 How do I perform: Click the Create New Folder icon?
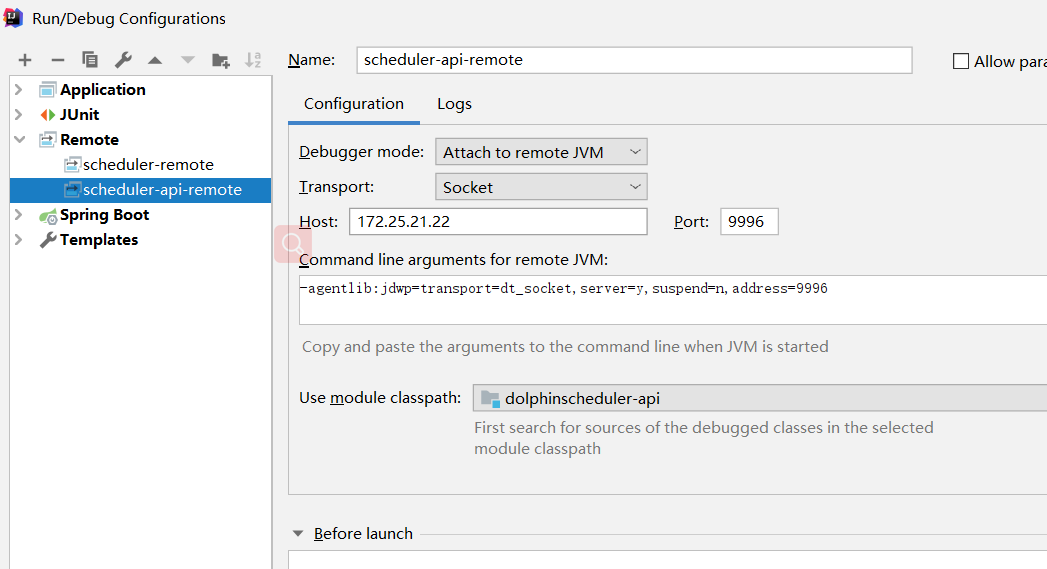pos(221,60)
